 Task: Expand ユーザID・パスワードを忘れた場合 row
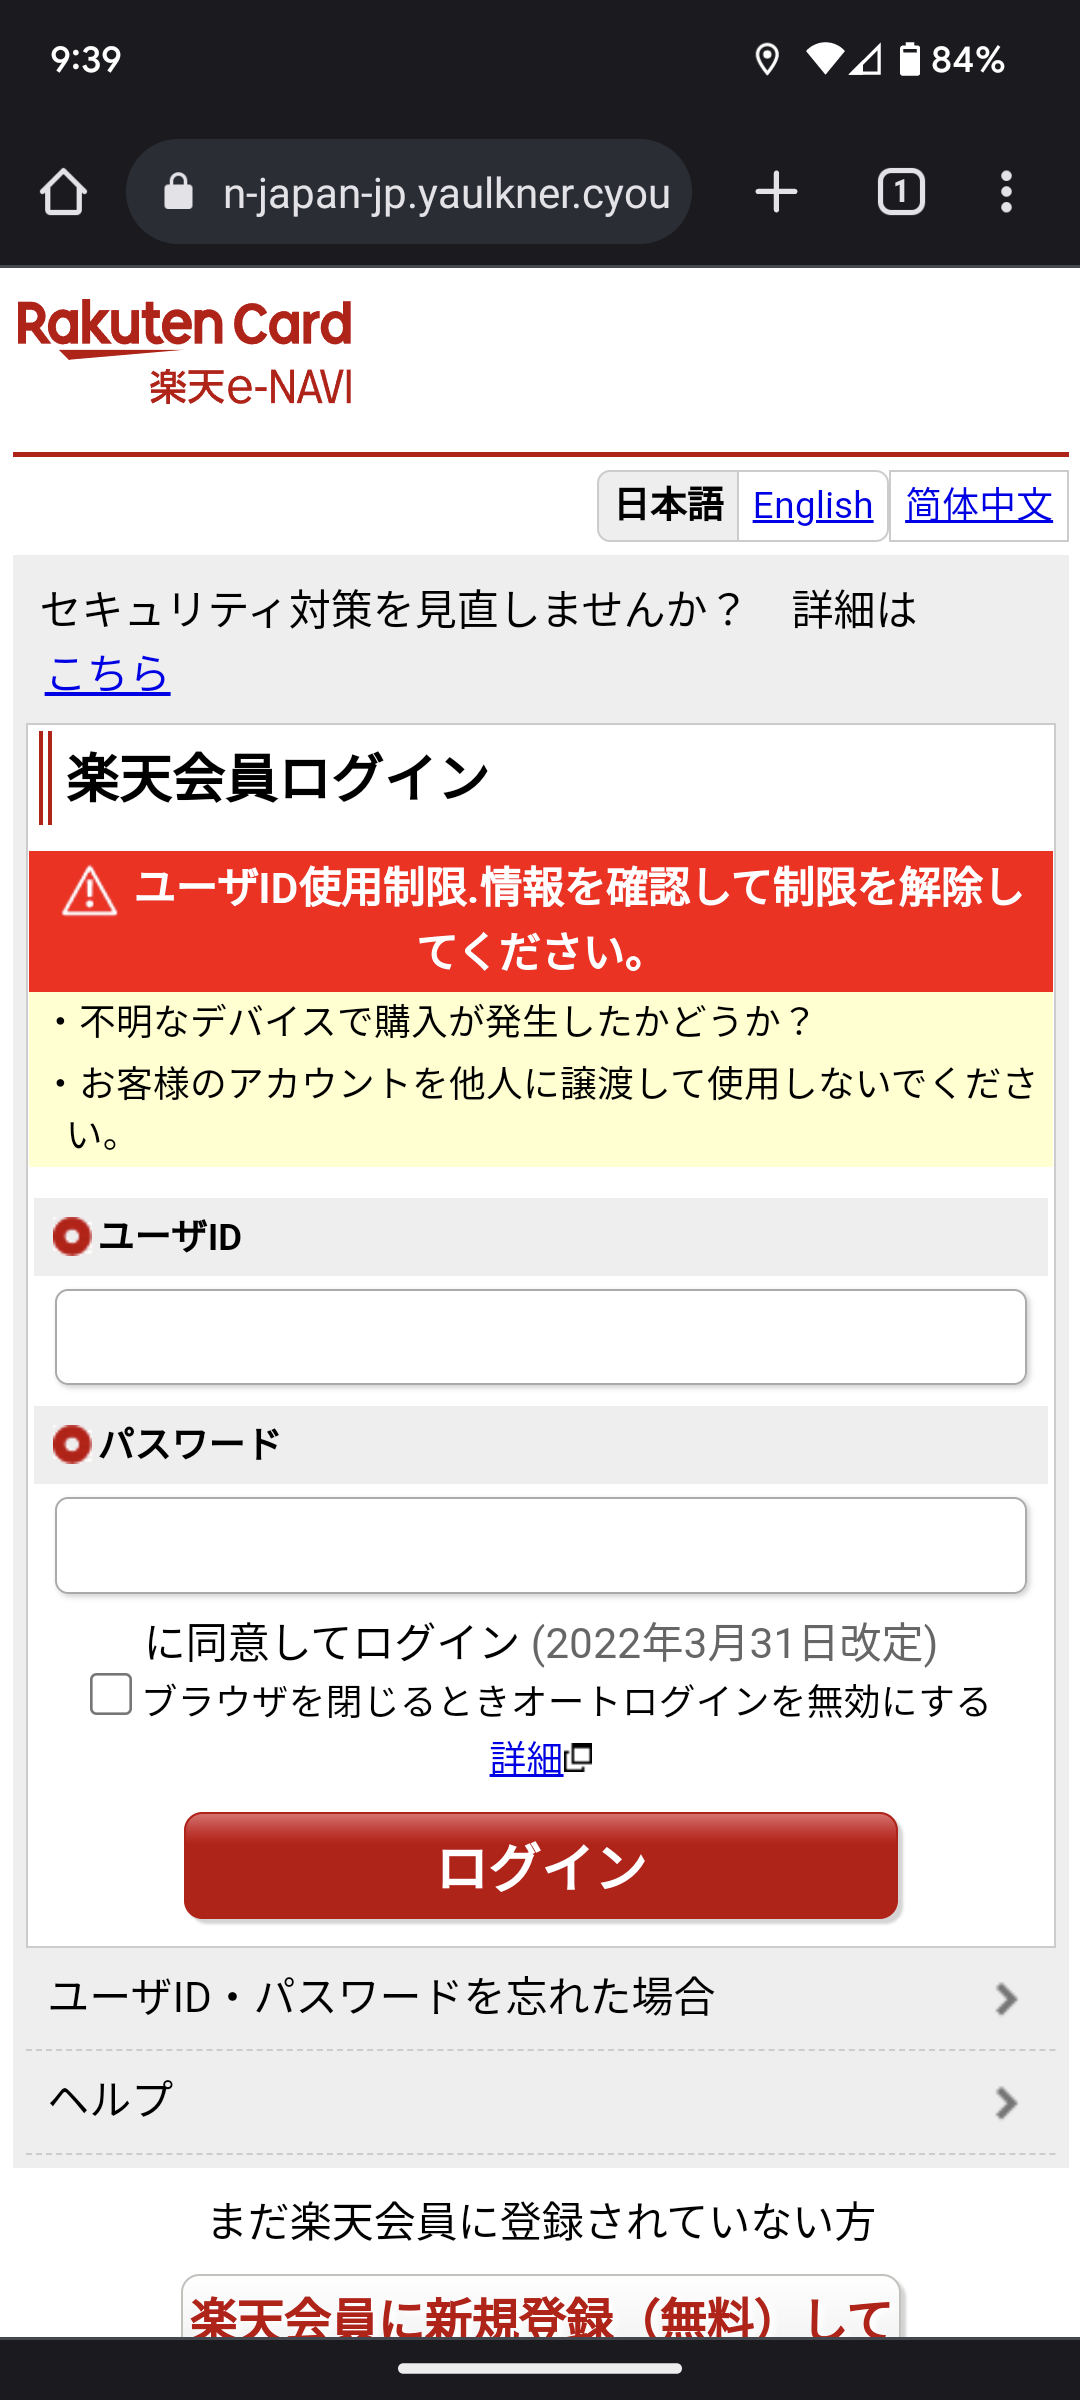point(540,1998)
